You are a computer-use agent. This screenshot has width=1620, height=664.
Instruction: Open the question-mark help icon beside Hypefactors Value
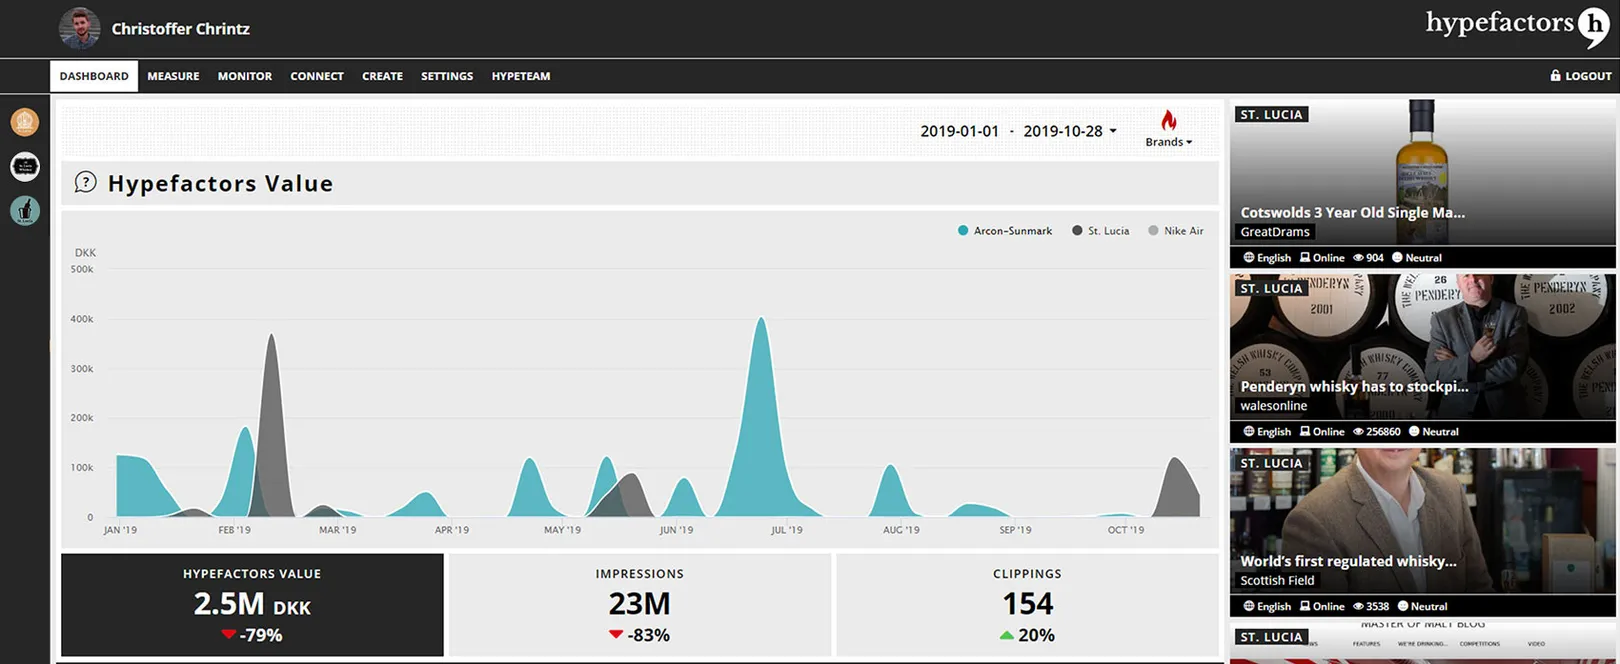86,182
